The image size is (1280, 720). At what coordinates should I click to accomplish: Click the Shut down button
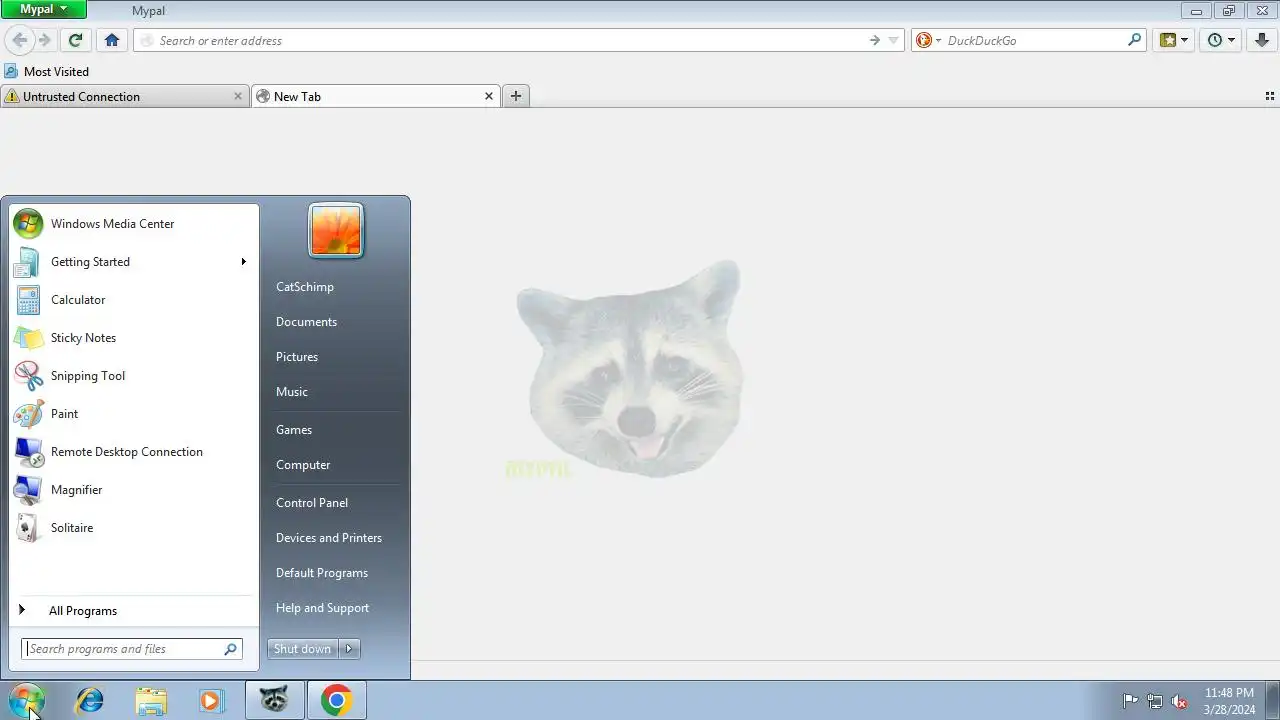click(x=302, y=649)
